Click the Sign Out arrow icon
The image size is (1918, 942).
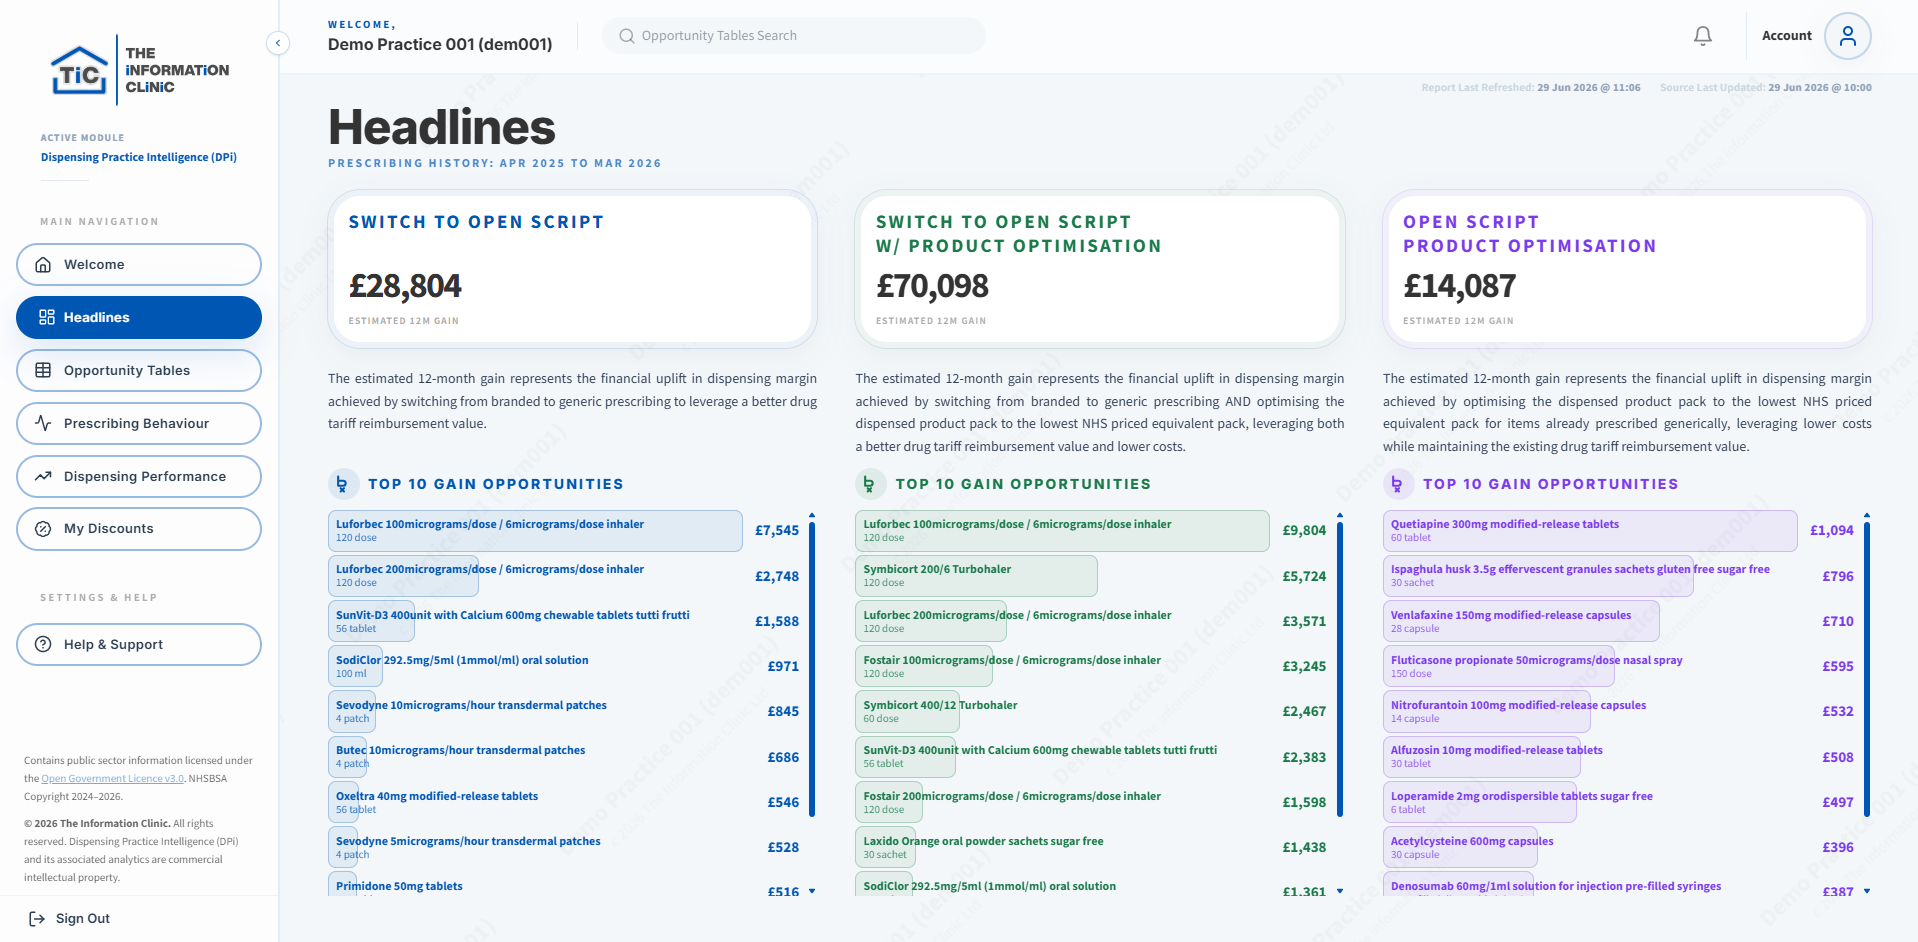(x=37, y=919)
